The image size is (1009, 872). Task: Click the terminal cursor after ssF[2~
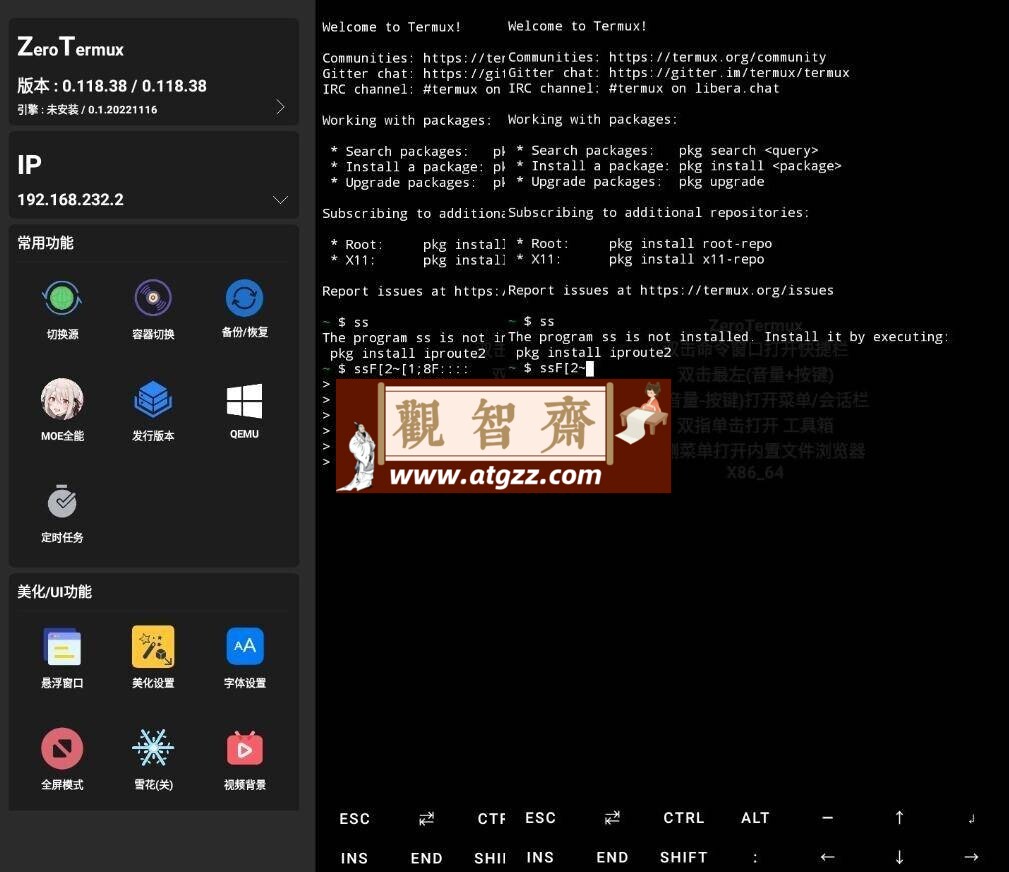click(x=590, y=368)
